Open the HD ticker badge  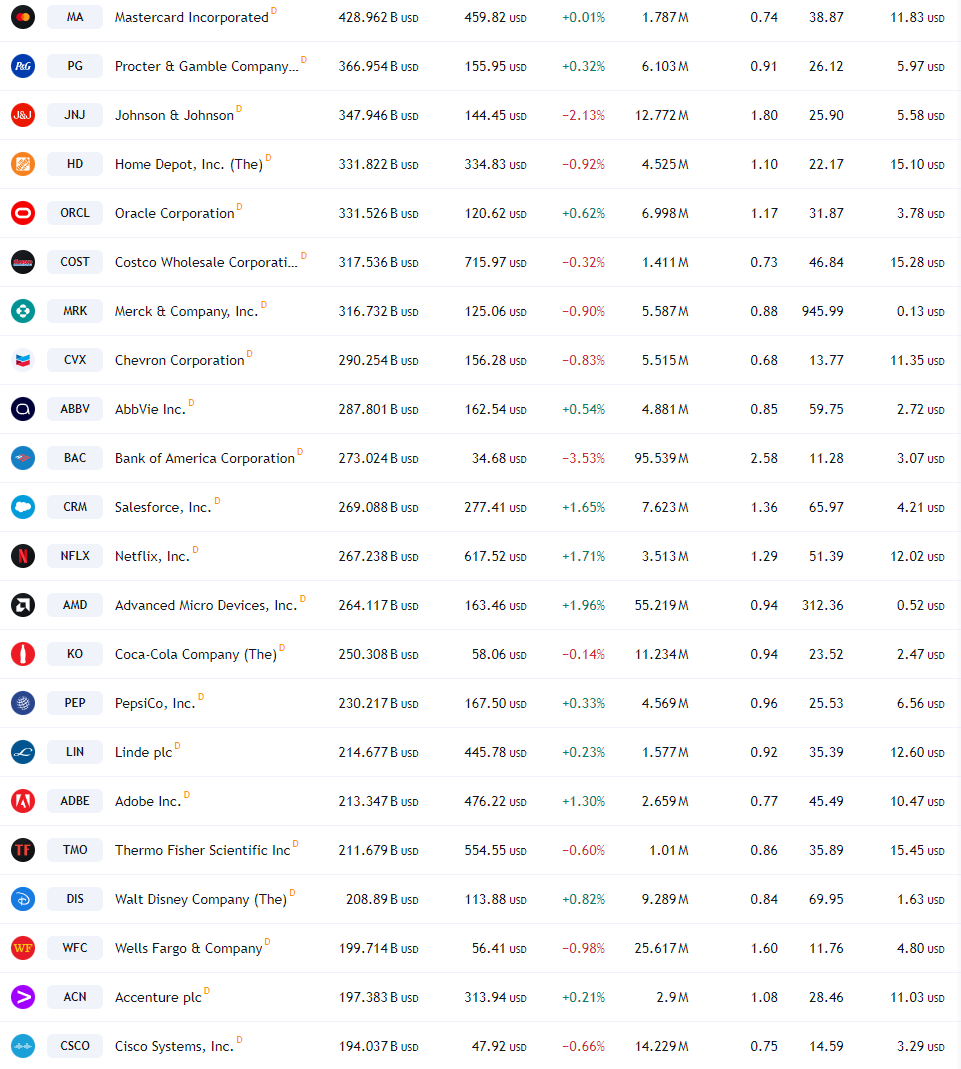pos(75,164)
